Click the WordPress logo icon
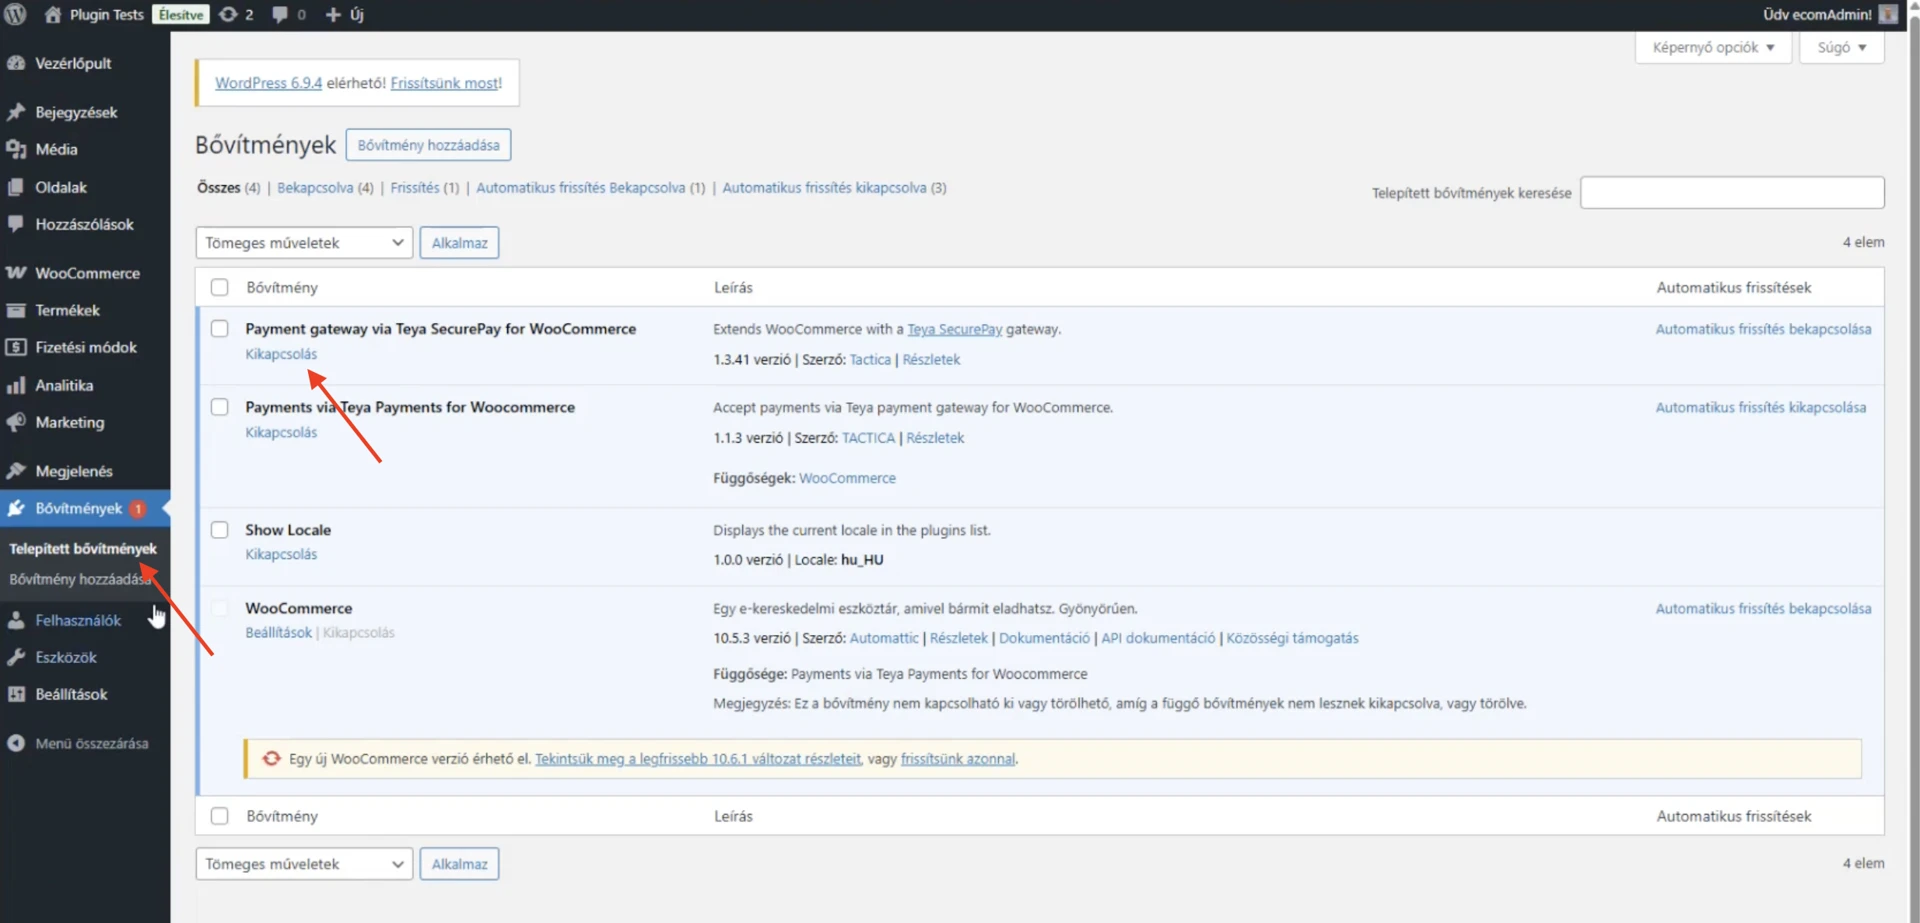Image resolution: width=1920 pixels, height=923 pixels. tap(15, 14)
